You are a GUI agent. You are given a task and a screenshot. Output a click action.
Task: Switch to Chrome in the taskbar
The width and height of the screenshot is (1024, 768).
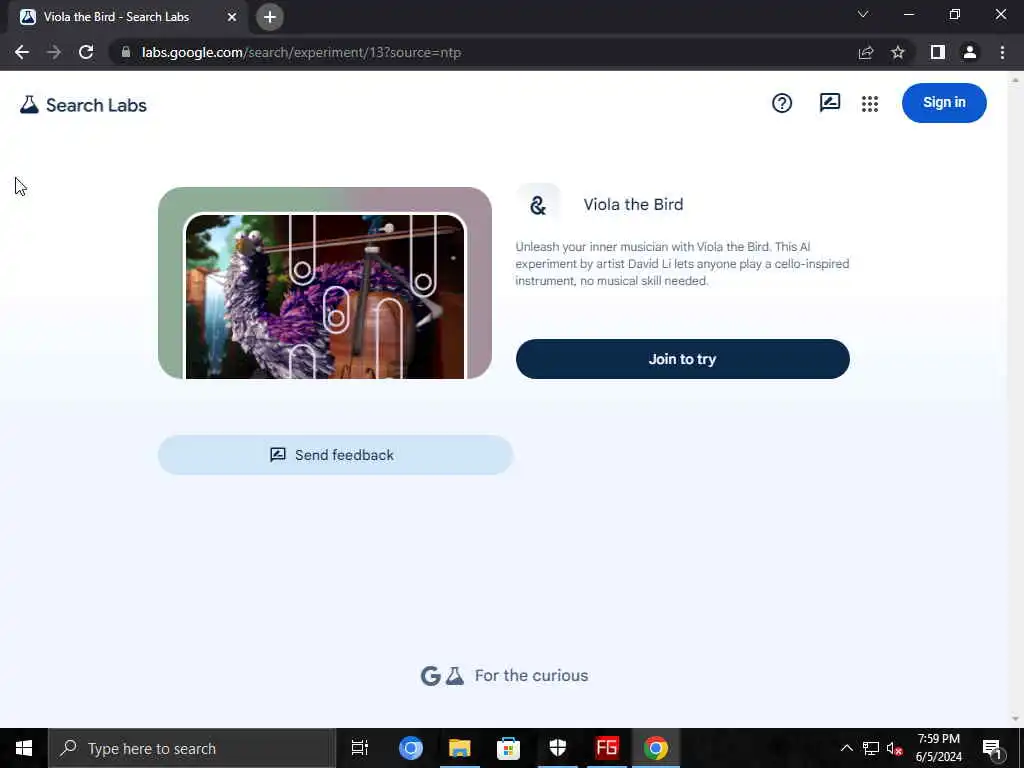tap(656, 748)
